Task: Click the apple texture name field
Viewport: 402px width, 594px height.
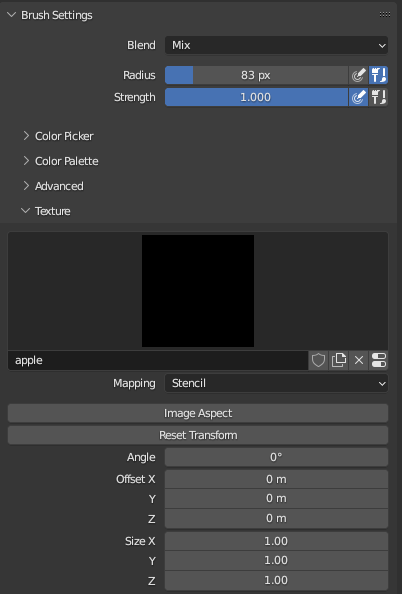Action: 158,360
